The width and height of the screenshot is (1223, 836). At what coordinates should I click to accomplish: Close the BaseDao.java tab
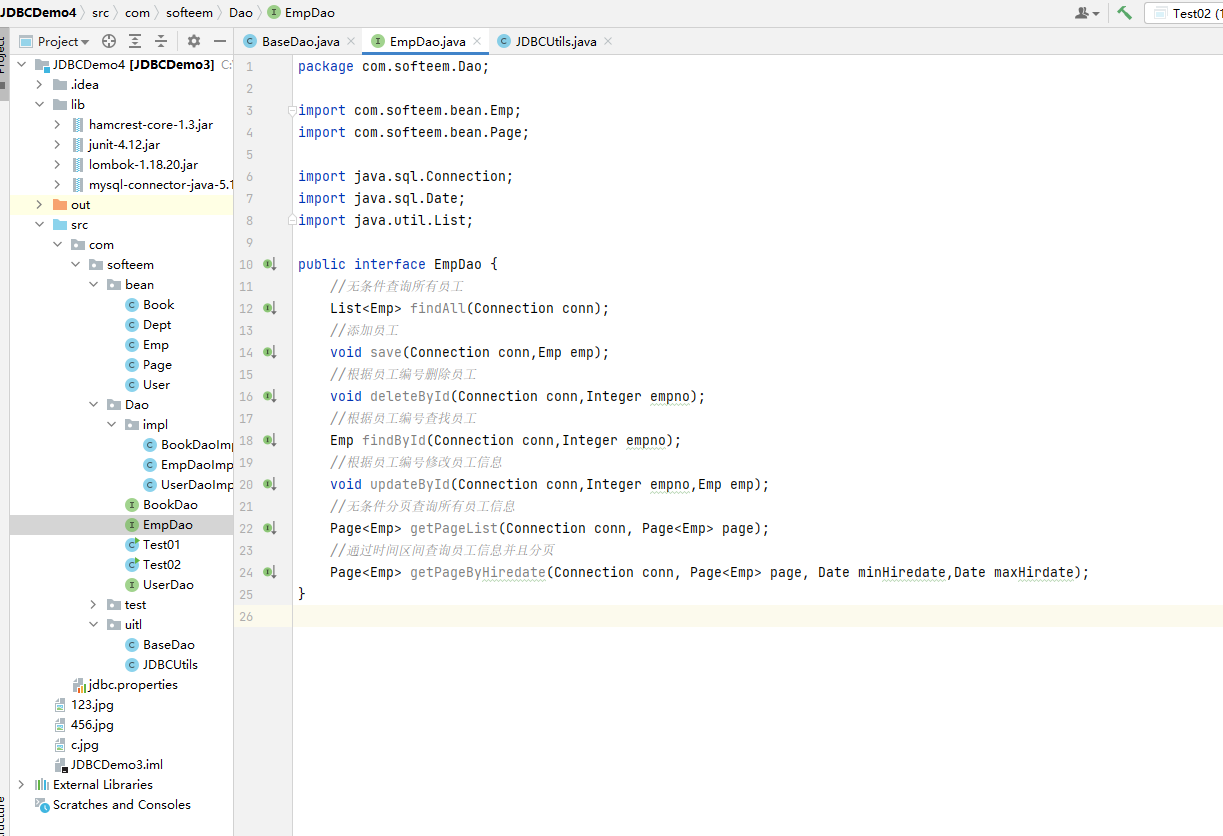[x=351, y=42]
